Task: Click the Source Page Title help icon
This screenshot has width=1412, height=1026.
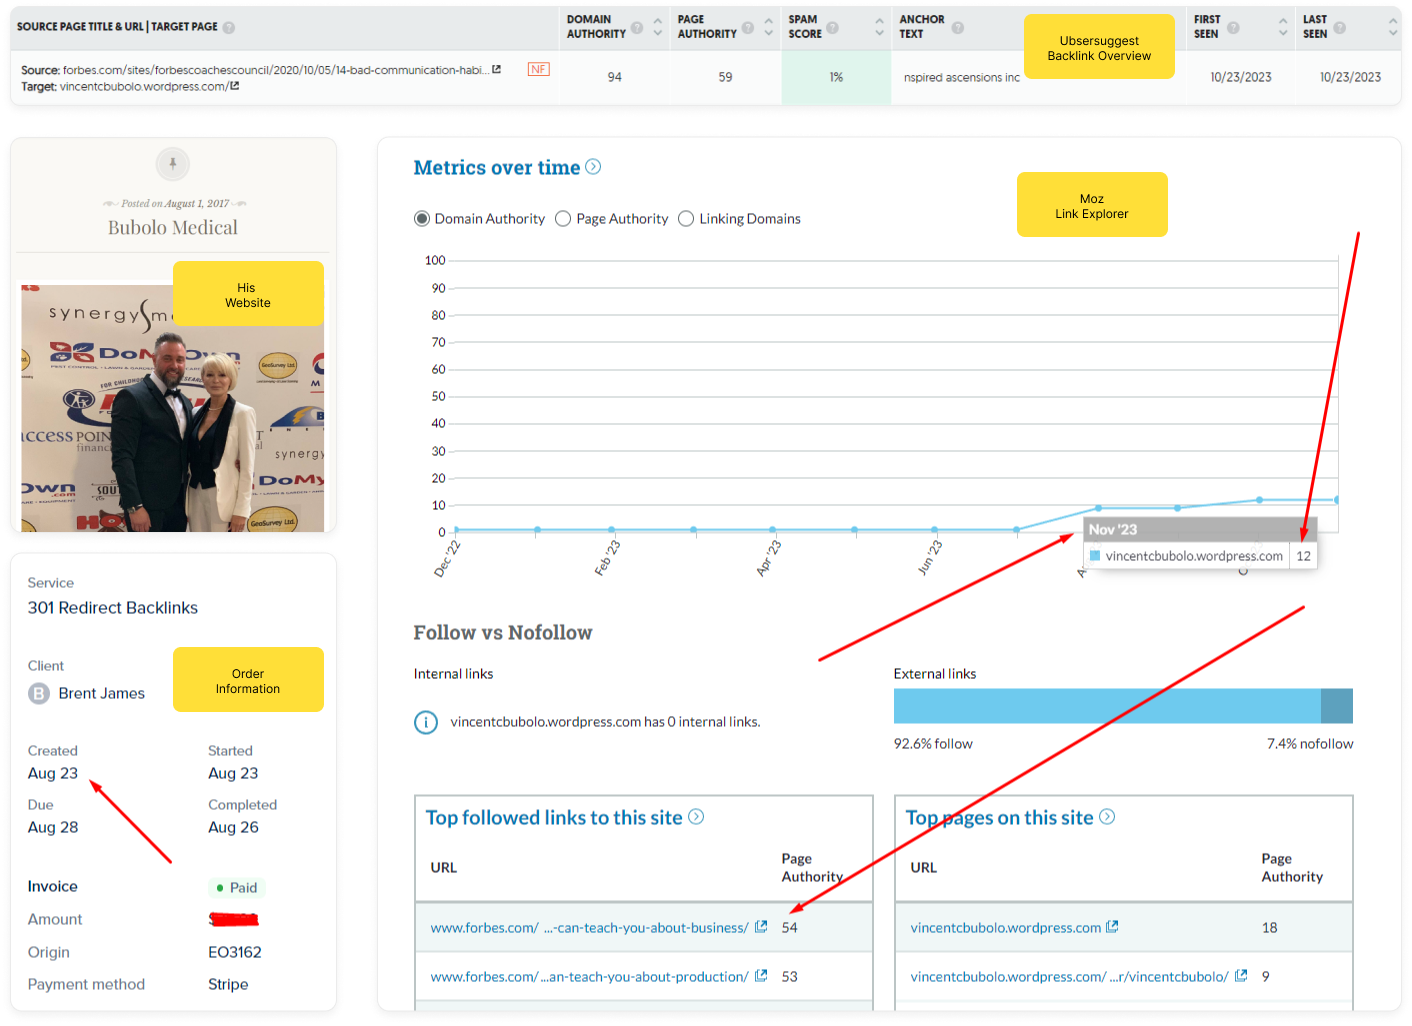Action: tap(228, 27)
